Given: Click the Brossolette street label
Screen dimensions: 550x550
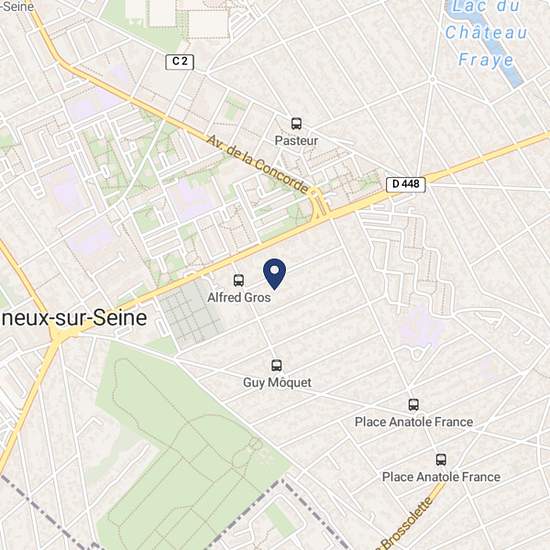Looking at the screenshot, I should [x=407, y=525].
